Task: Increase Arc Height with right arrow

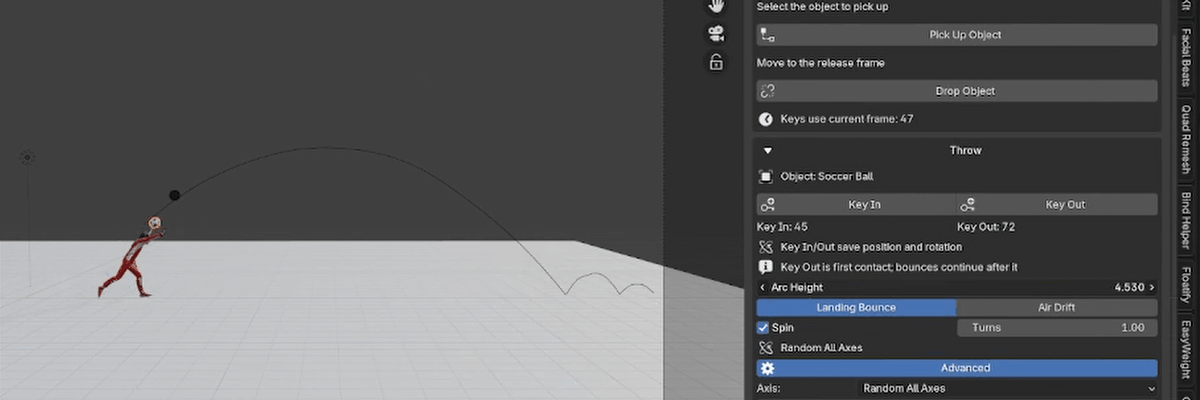Action: coord(1151,288)
